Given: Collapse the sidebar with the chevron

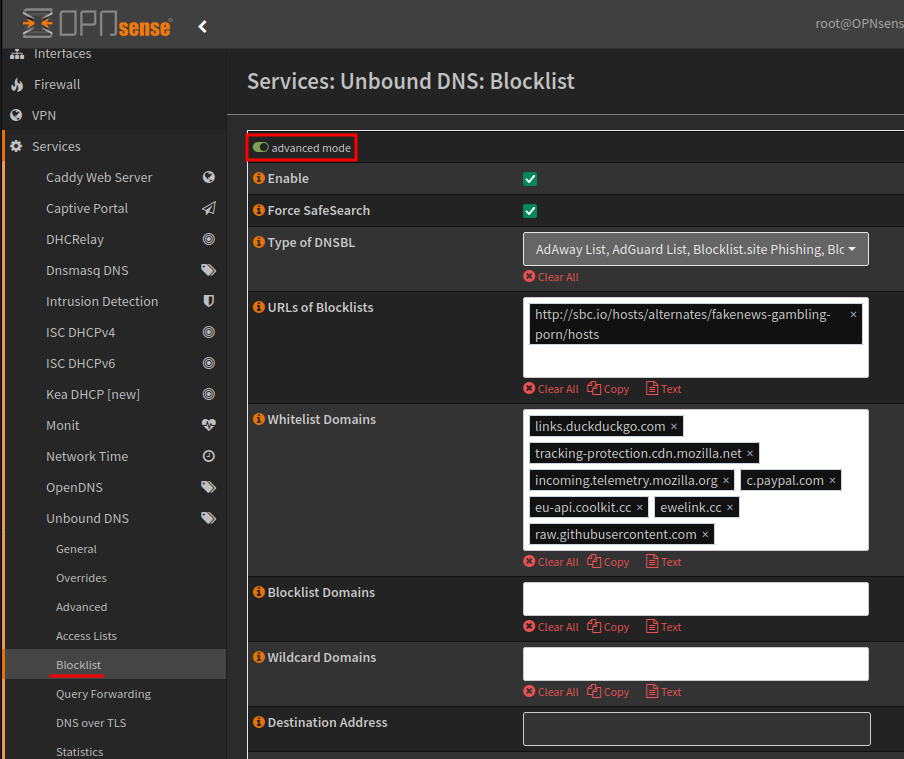Looking at the screenshot, I should click(x=202, y=27).
